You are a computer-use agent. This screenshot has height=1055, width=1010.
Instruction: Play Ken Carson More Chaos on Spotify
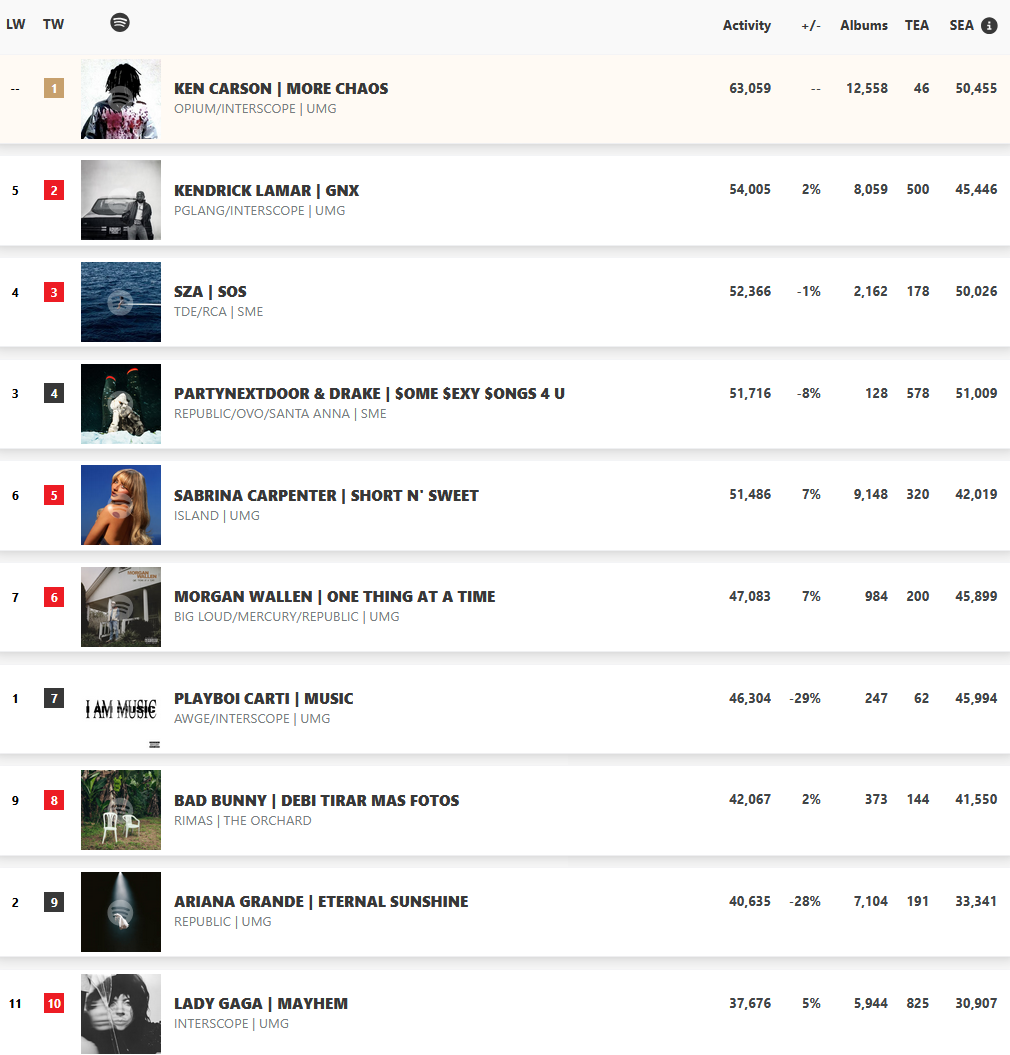(x=120, y=99)
